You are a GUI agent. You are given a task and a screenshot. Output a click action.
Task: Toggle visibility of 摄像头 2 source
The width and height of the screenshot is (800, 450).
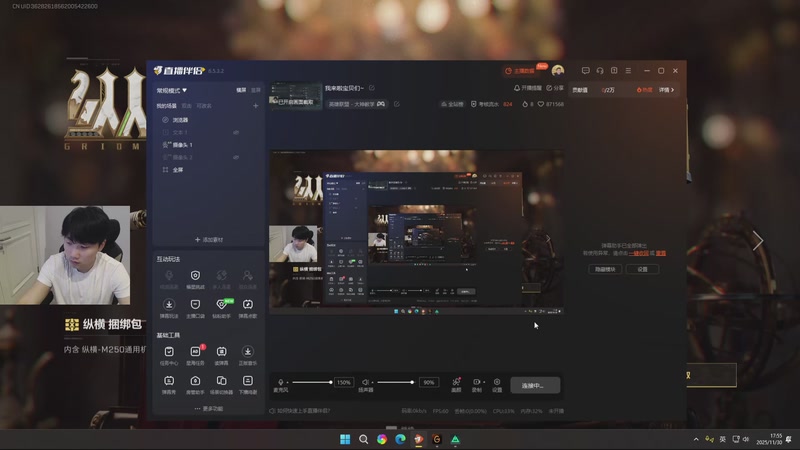[236, 157]
